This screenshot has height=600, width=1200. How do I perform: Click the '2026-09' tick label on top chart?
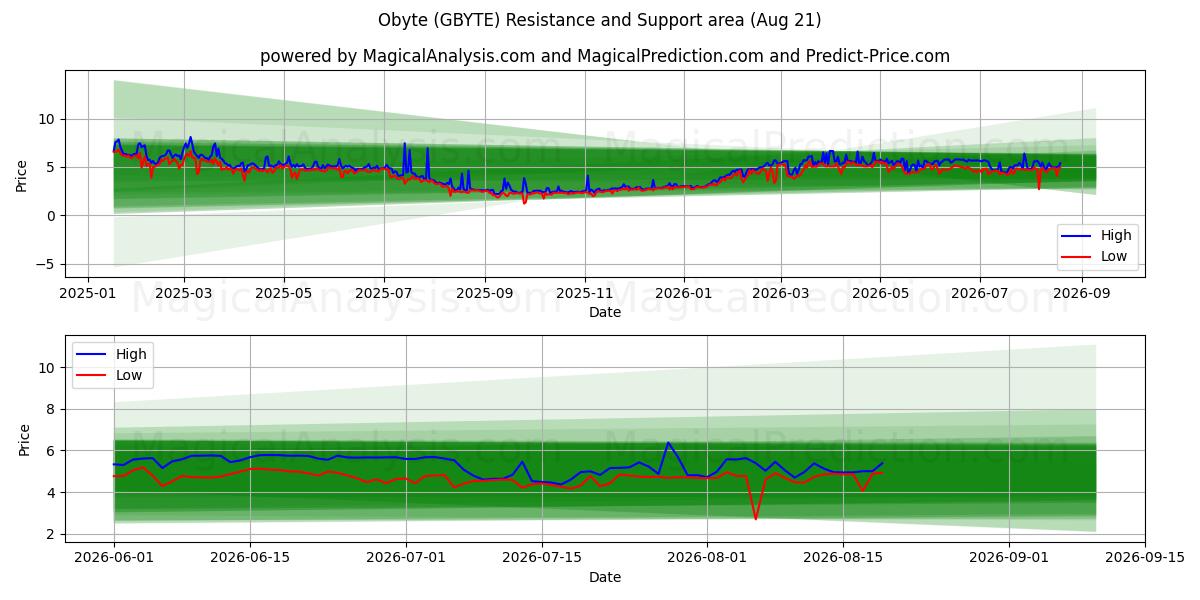(x=1081, y=294)
